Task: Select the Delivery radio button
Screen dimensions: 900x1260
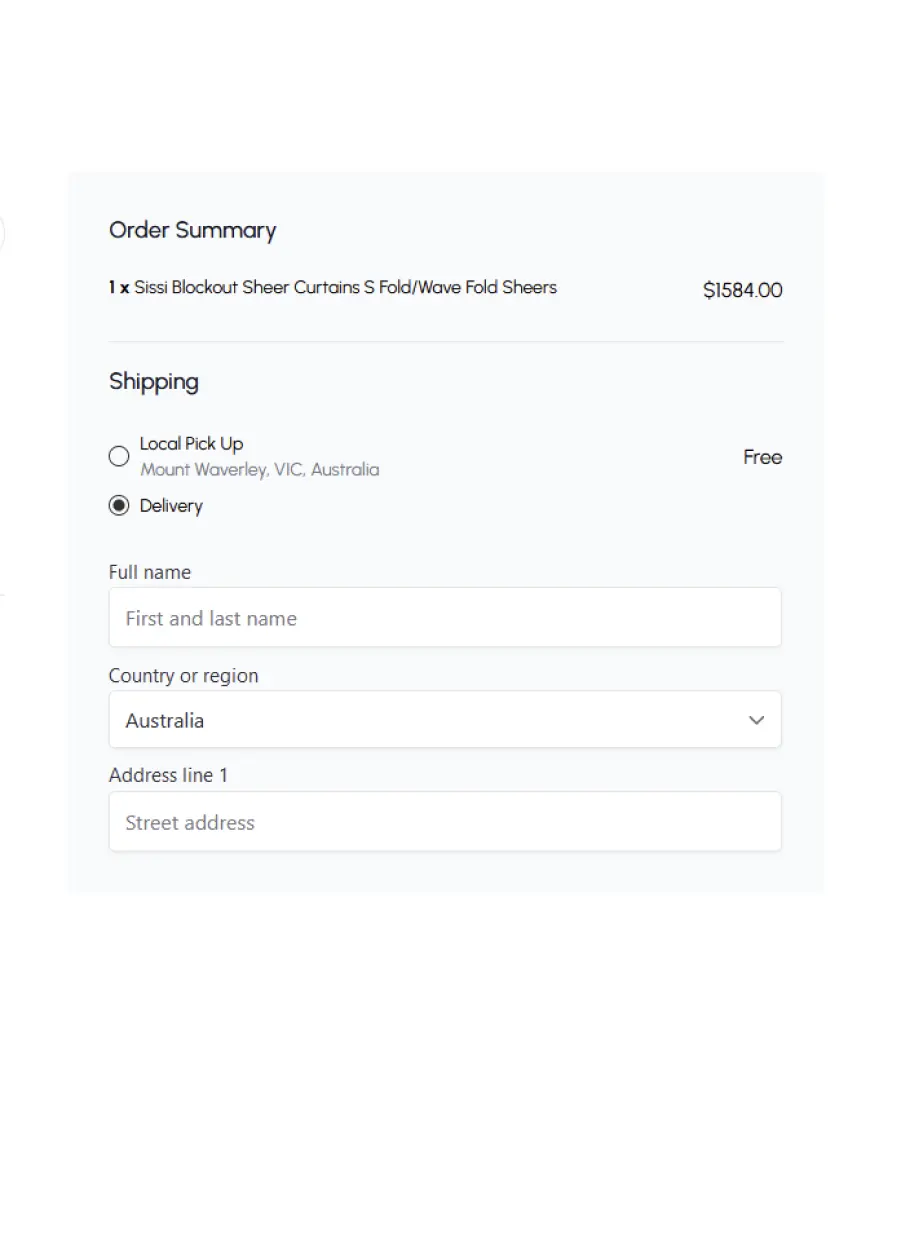Action: [x=119, y=506]
